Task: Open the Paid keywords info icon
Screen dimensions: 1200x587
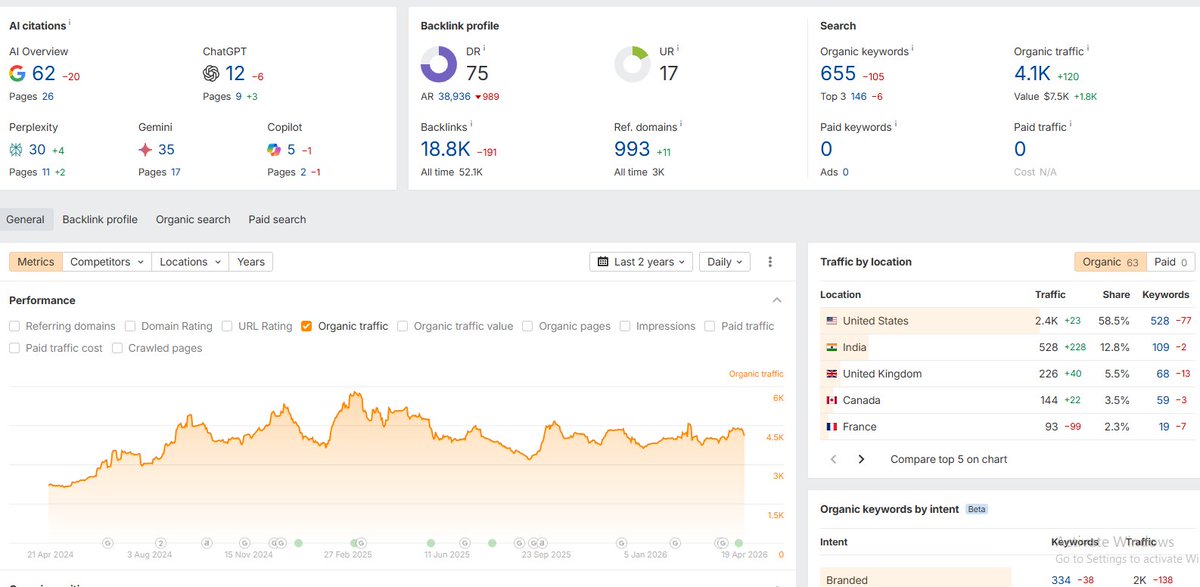Action: pyautogui.click(x=896, y=125)
